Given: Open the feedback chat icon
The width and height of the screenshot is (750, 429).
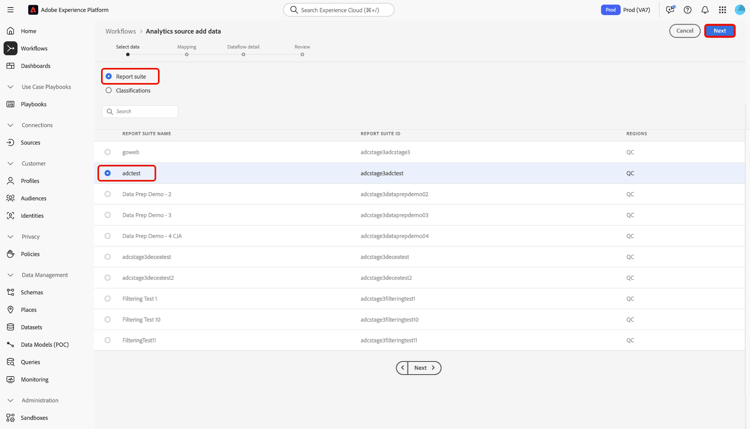Looking at the screenshot, I should click(670, 10).
